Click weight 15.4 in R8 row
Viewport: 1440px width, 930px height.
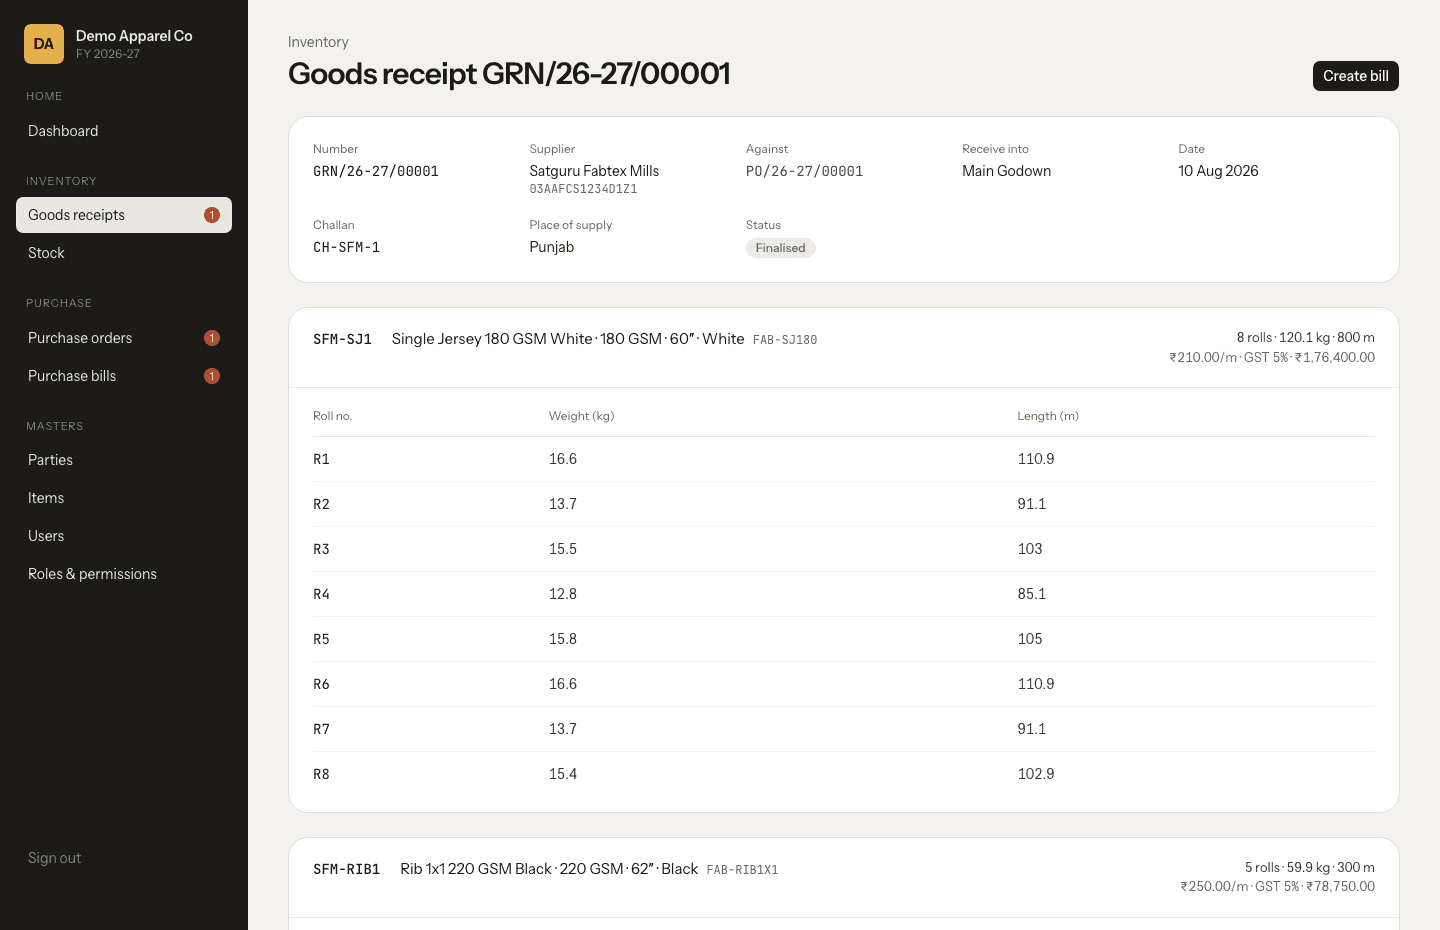563,774
